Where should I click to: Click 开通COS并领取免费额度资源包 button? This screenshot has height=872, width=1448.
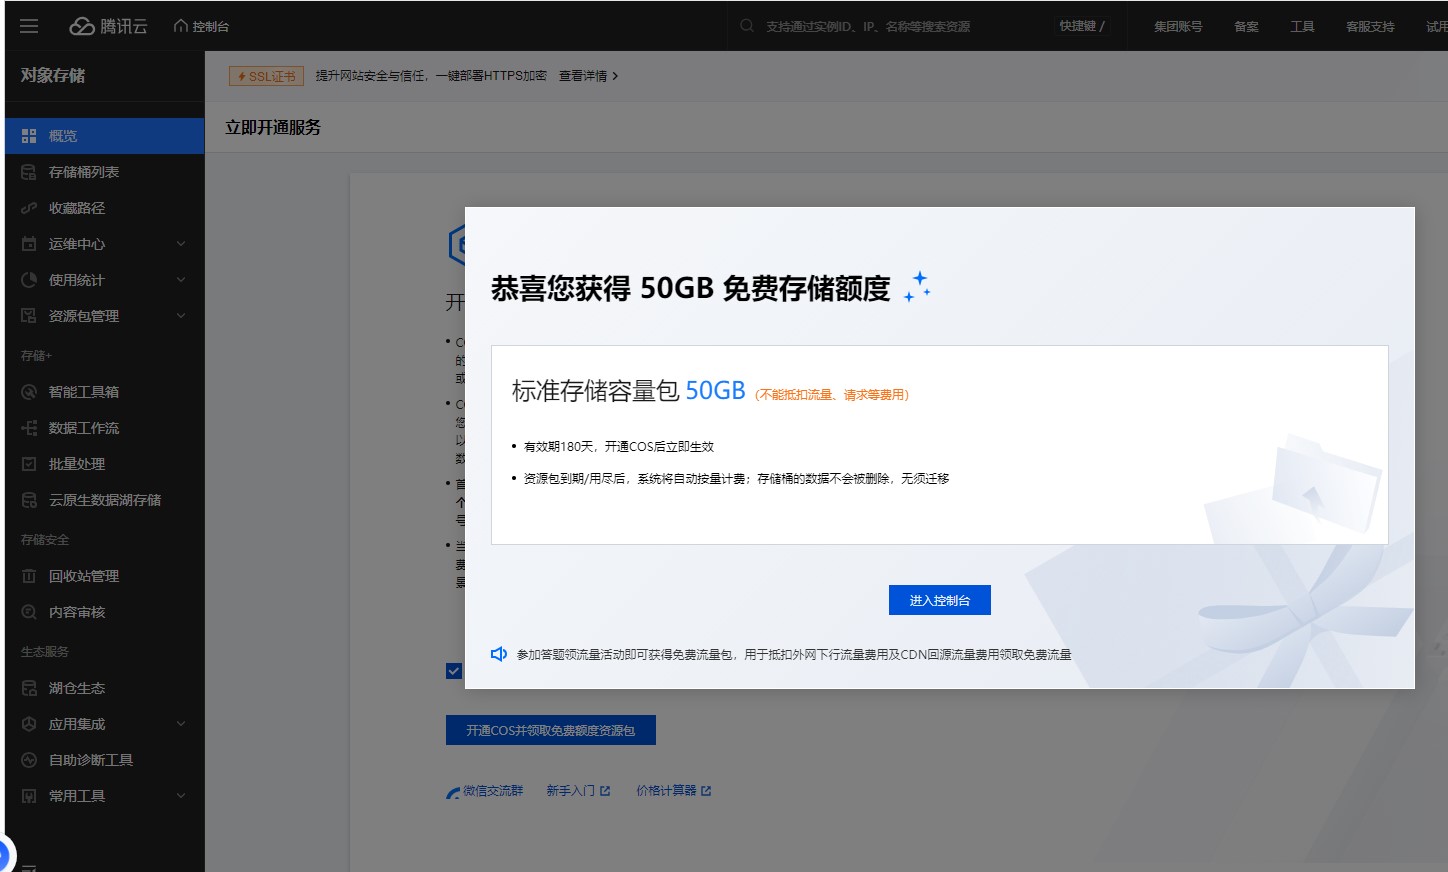click(x=551, y=730)
